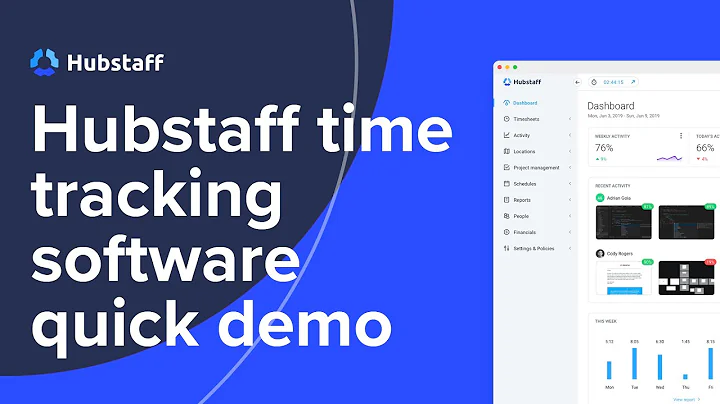This screenshot has height=404, width=720.
Task: Open the Financials menu item
Action: 524,232
